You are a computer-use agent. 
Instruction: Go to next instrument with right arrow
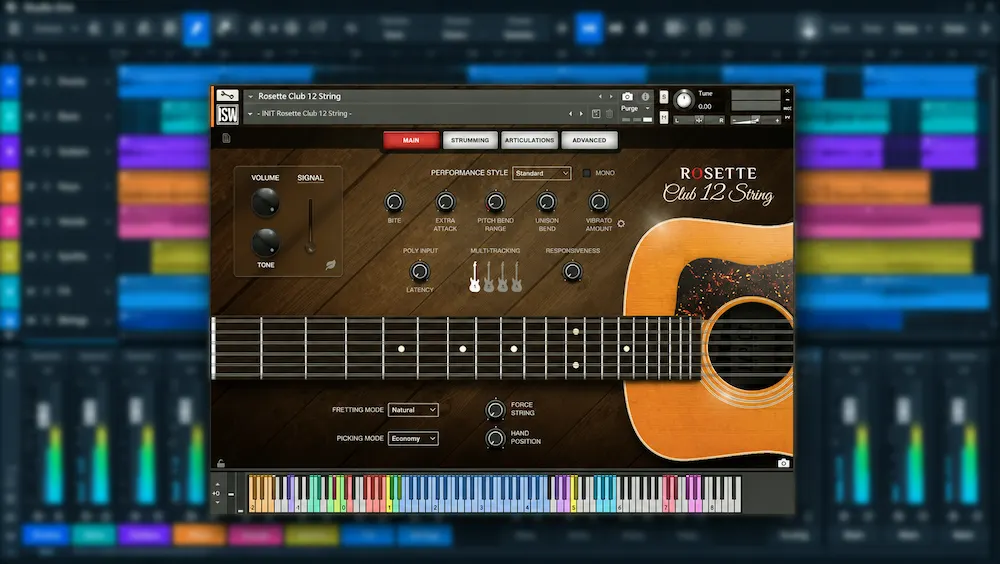pyautogui.click(x=611, y=96)
